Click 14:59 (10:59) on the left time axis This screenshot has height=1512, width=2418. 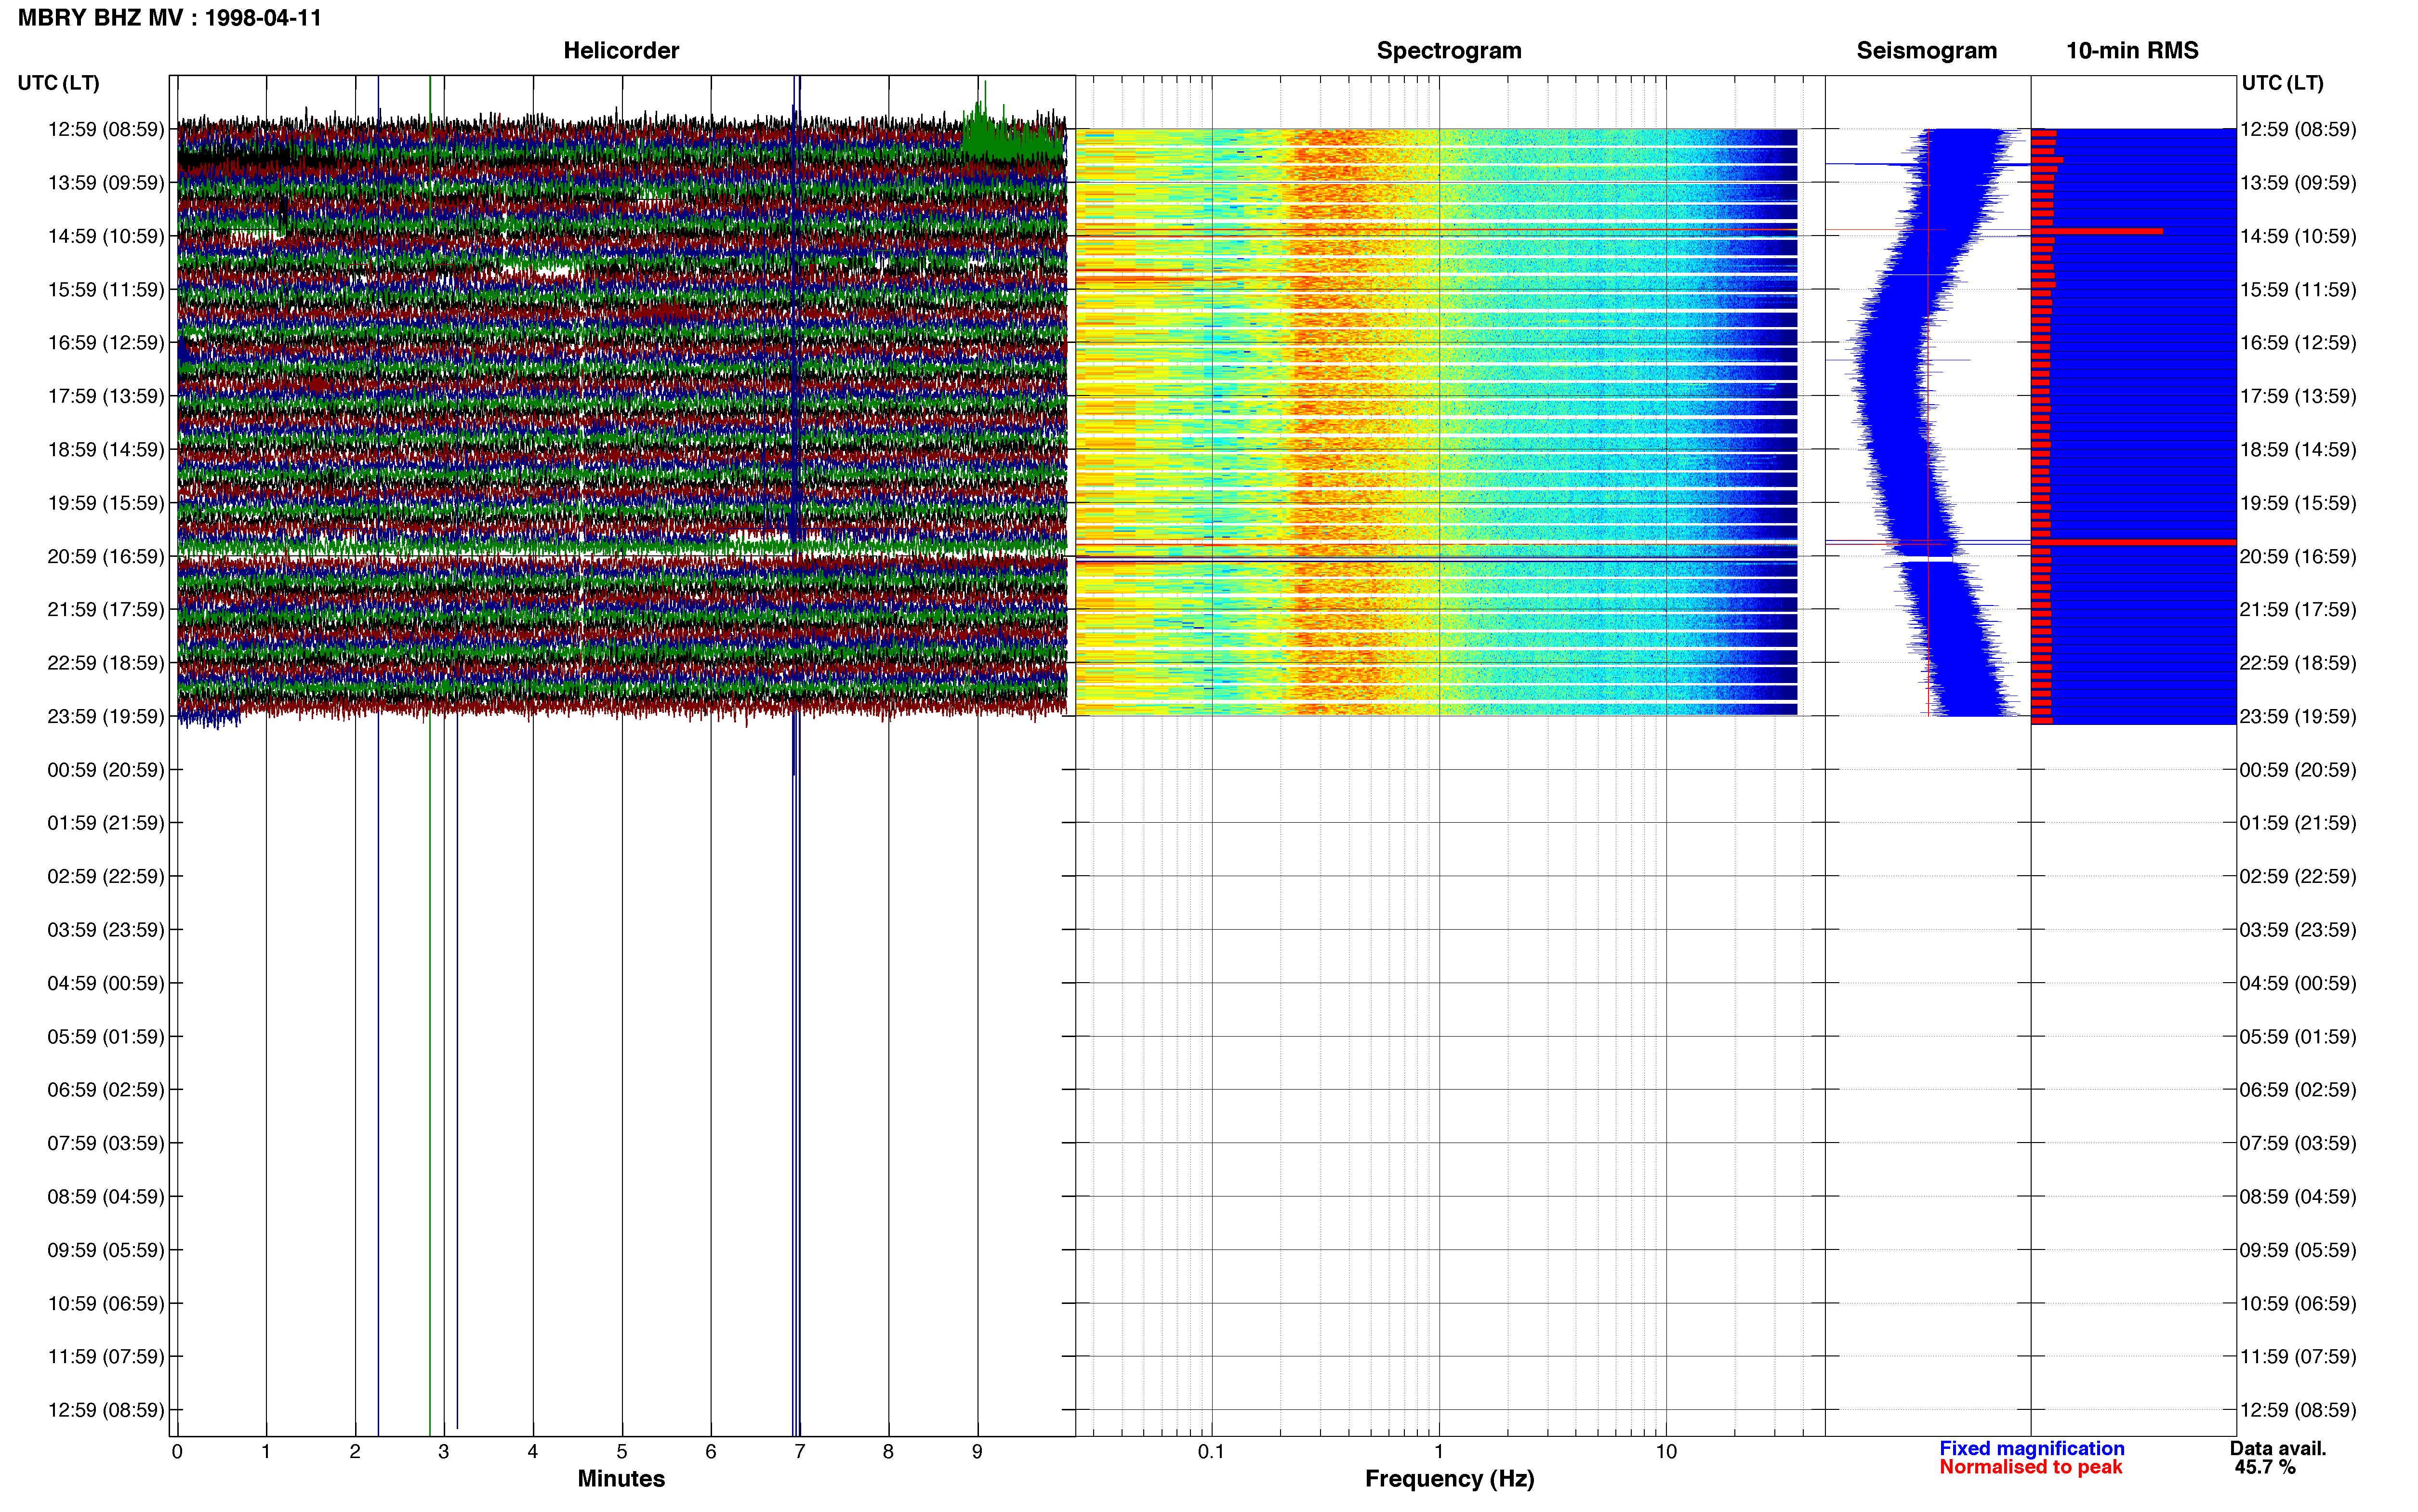point(106,236)
